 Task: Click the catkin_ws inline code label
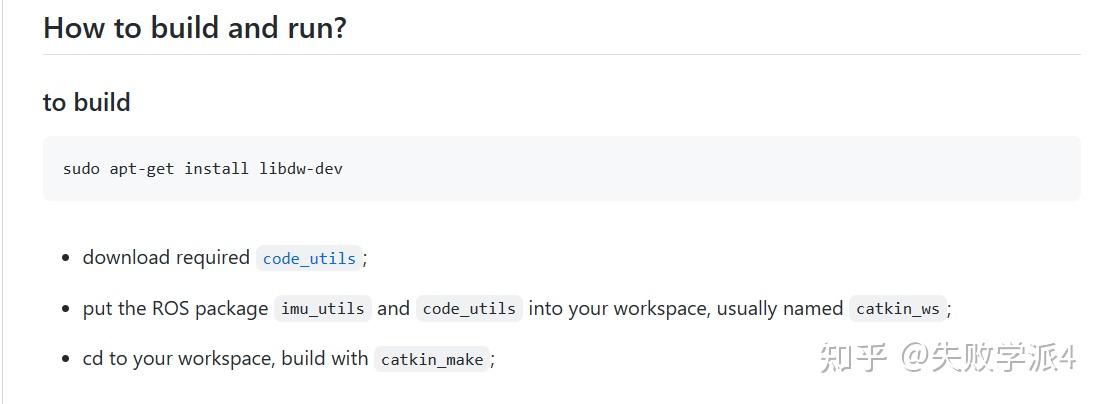pyautogui.click(x=898, y=308)
